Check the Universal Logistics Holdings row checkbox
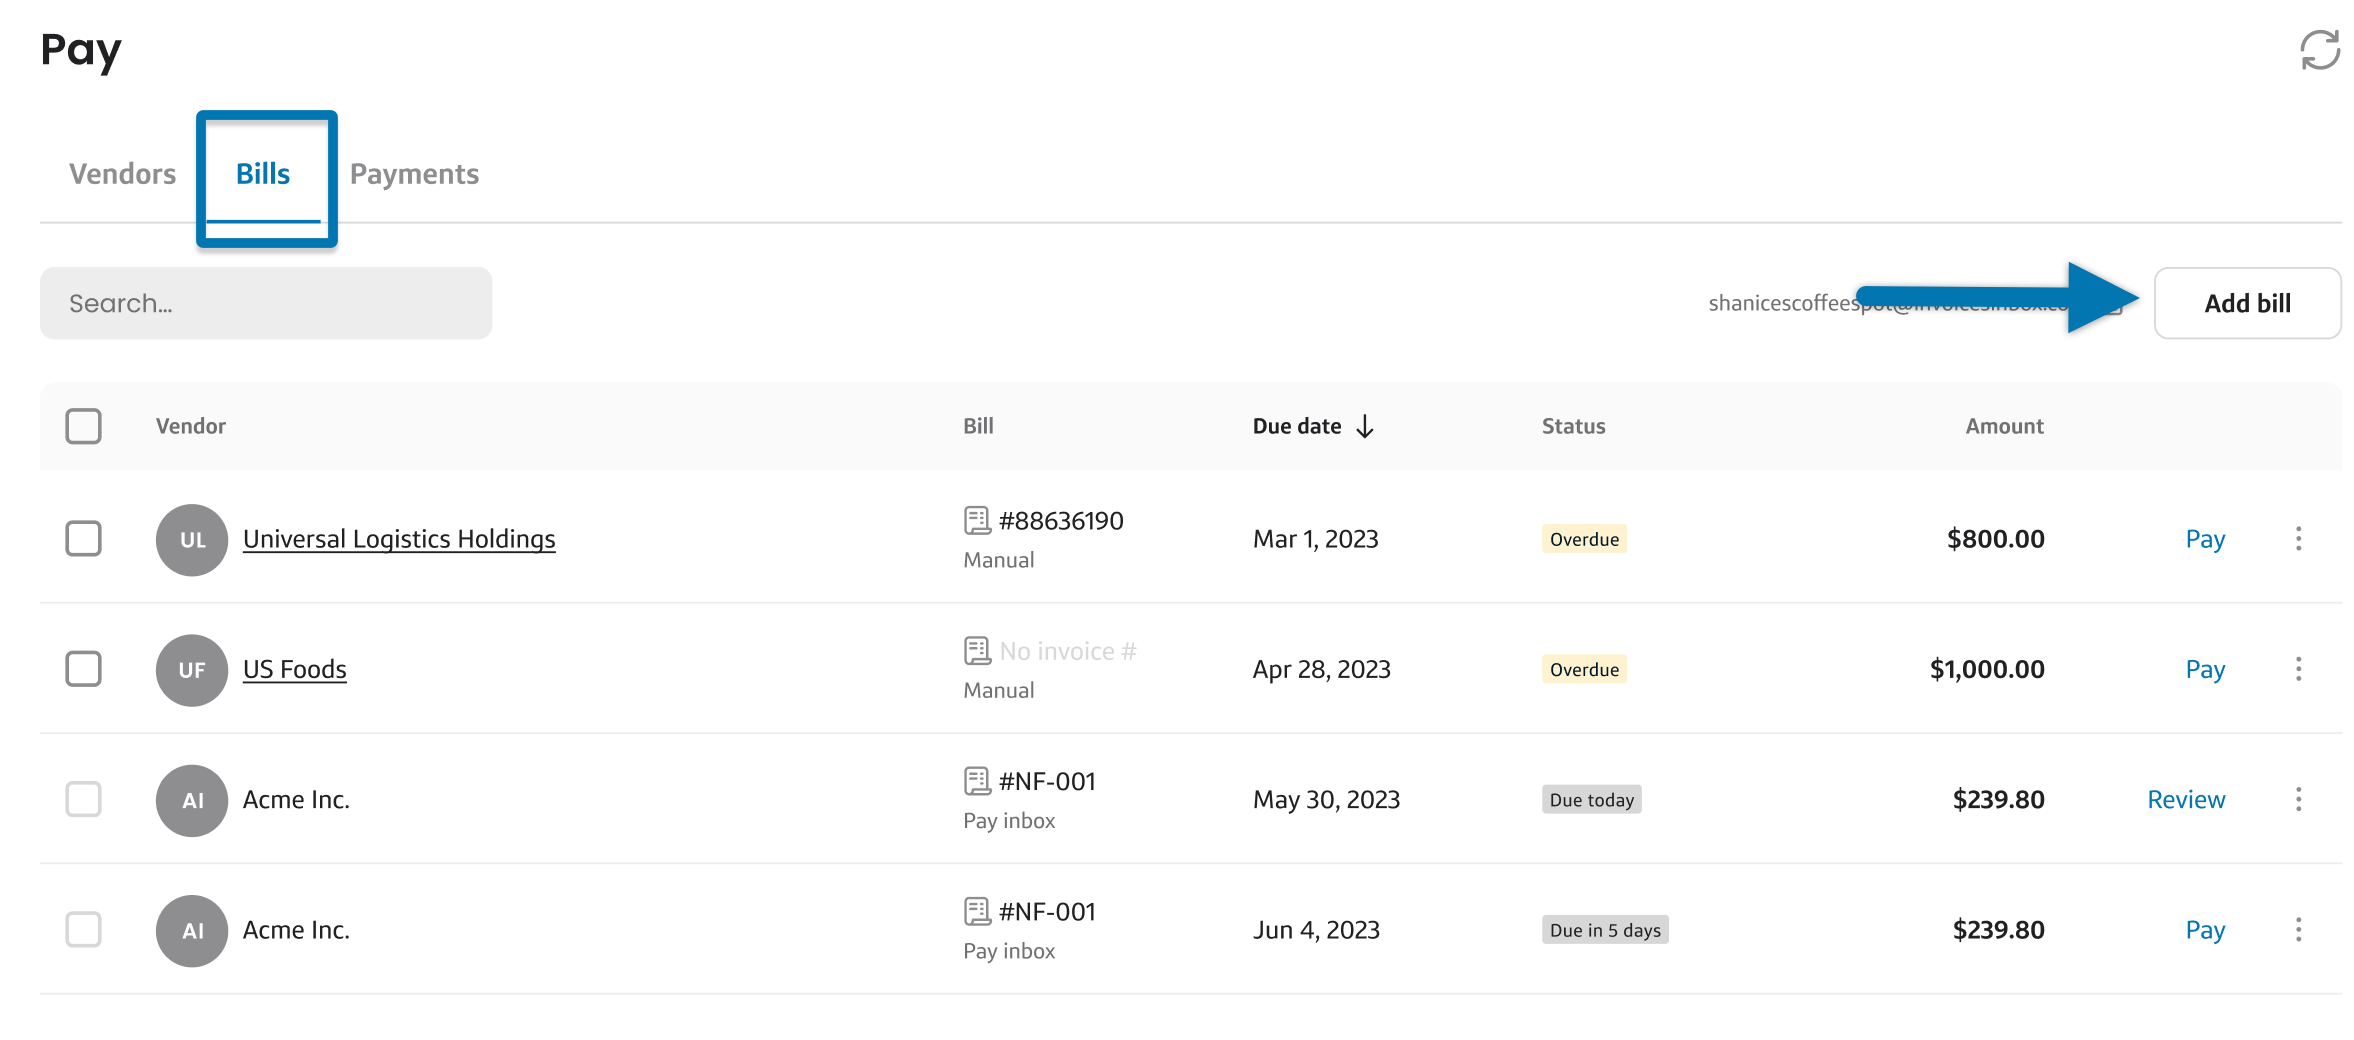The image size is (2354, 1040). click(84, 539)
